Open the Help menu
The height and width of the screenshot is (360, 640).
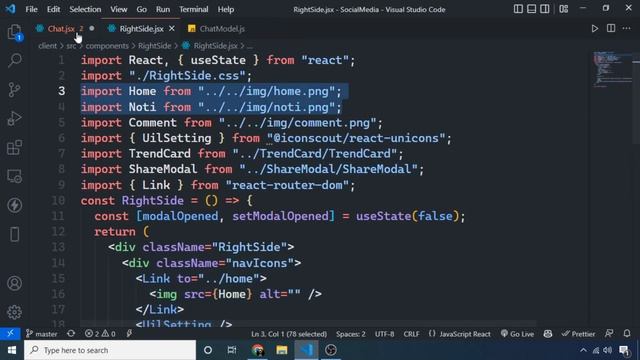pos(226,9)
